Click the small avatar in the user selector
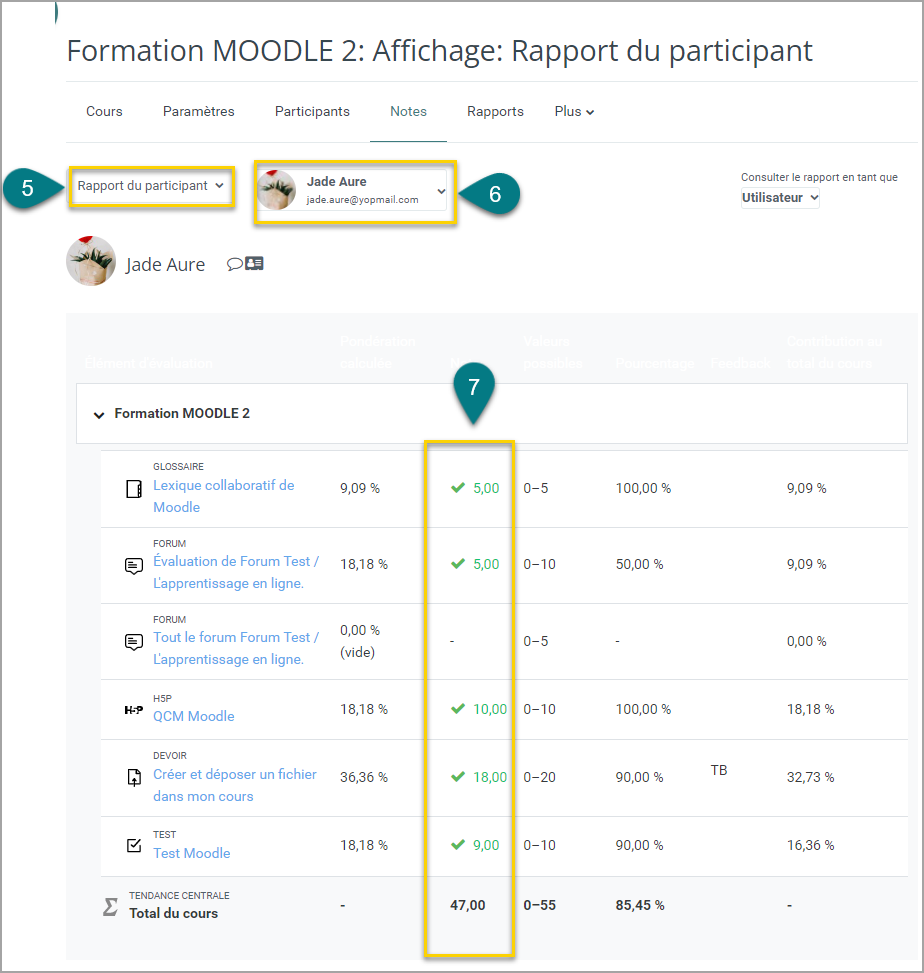This screenshot has width=924, height=973. [x=277, y=190]
